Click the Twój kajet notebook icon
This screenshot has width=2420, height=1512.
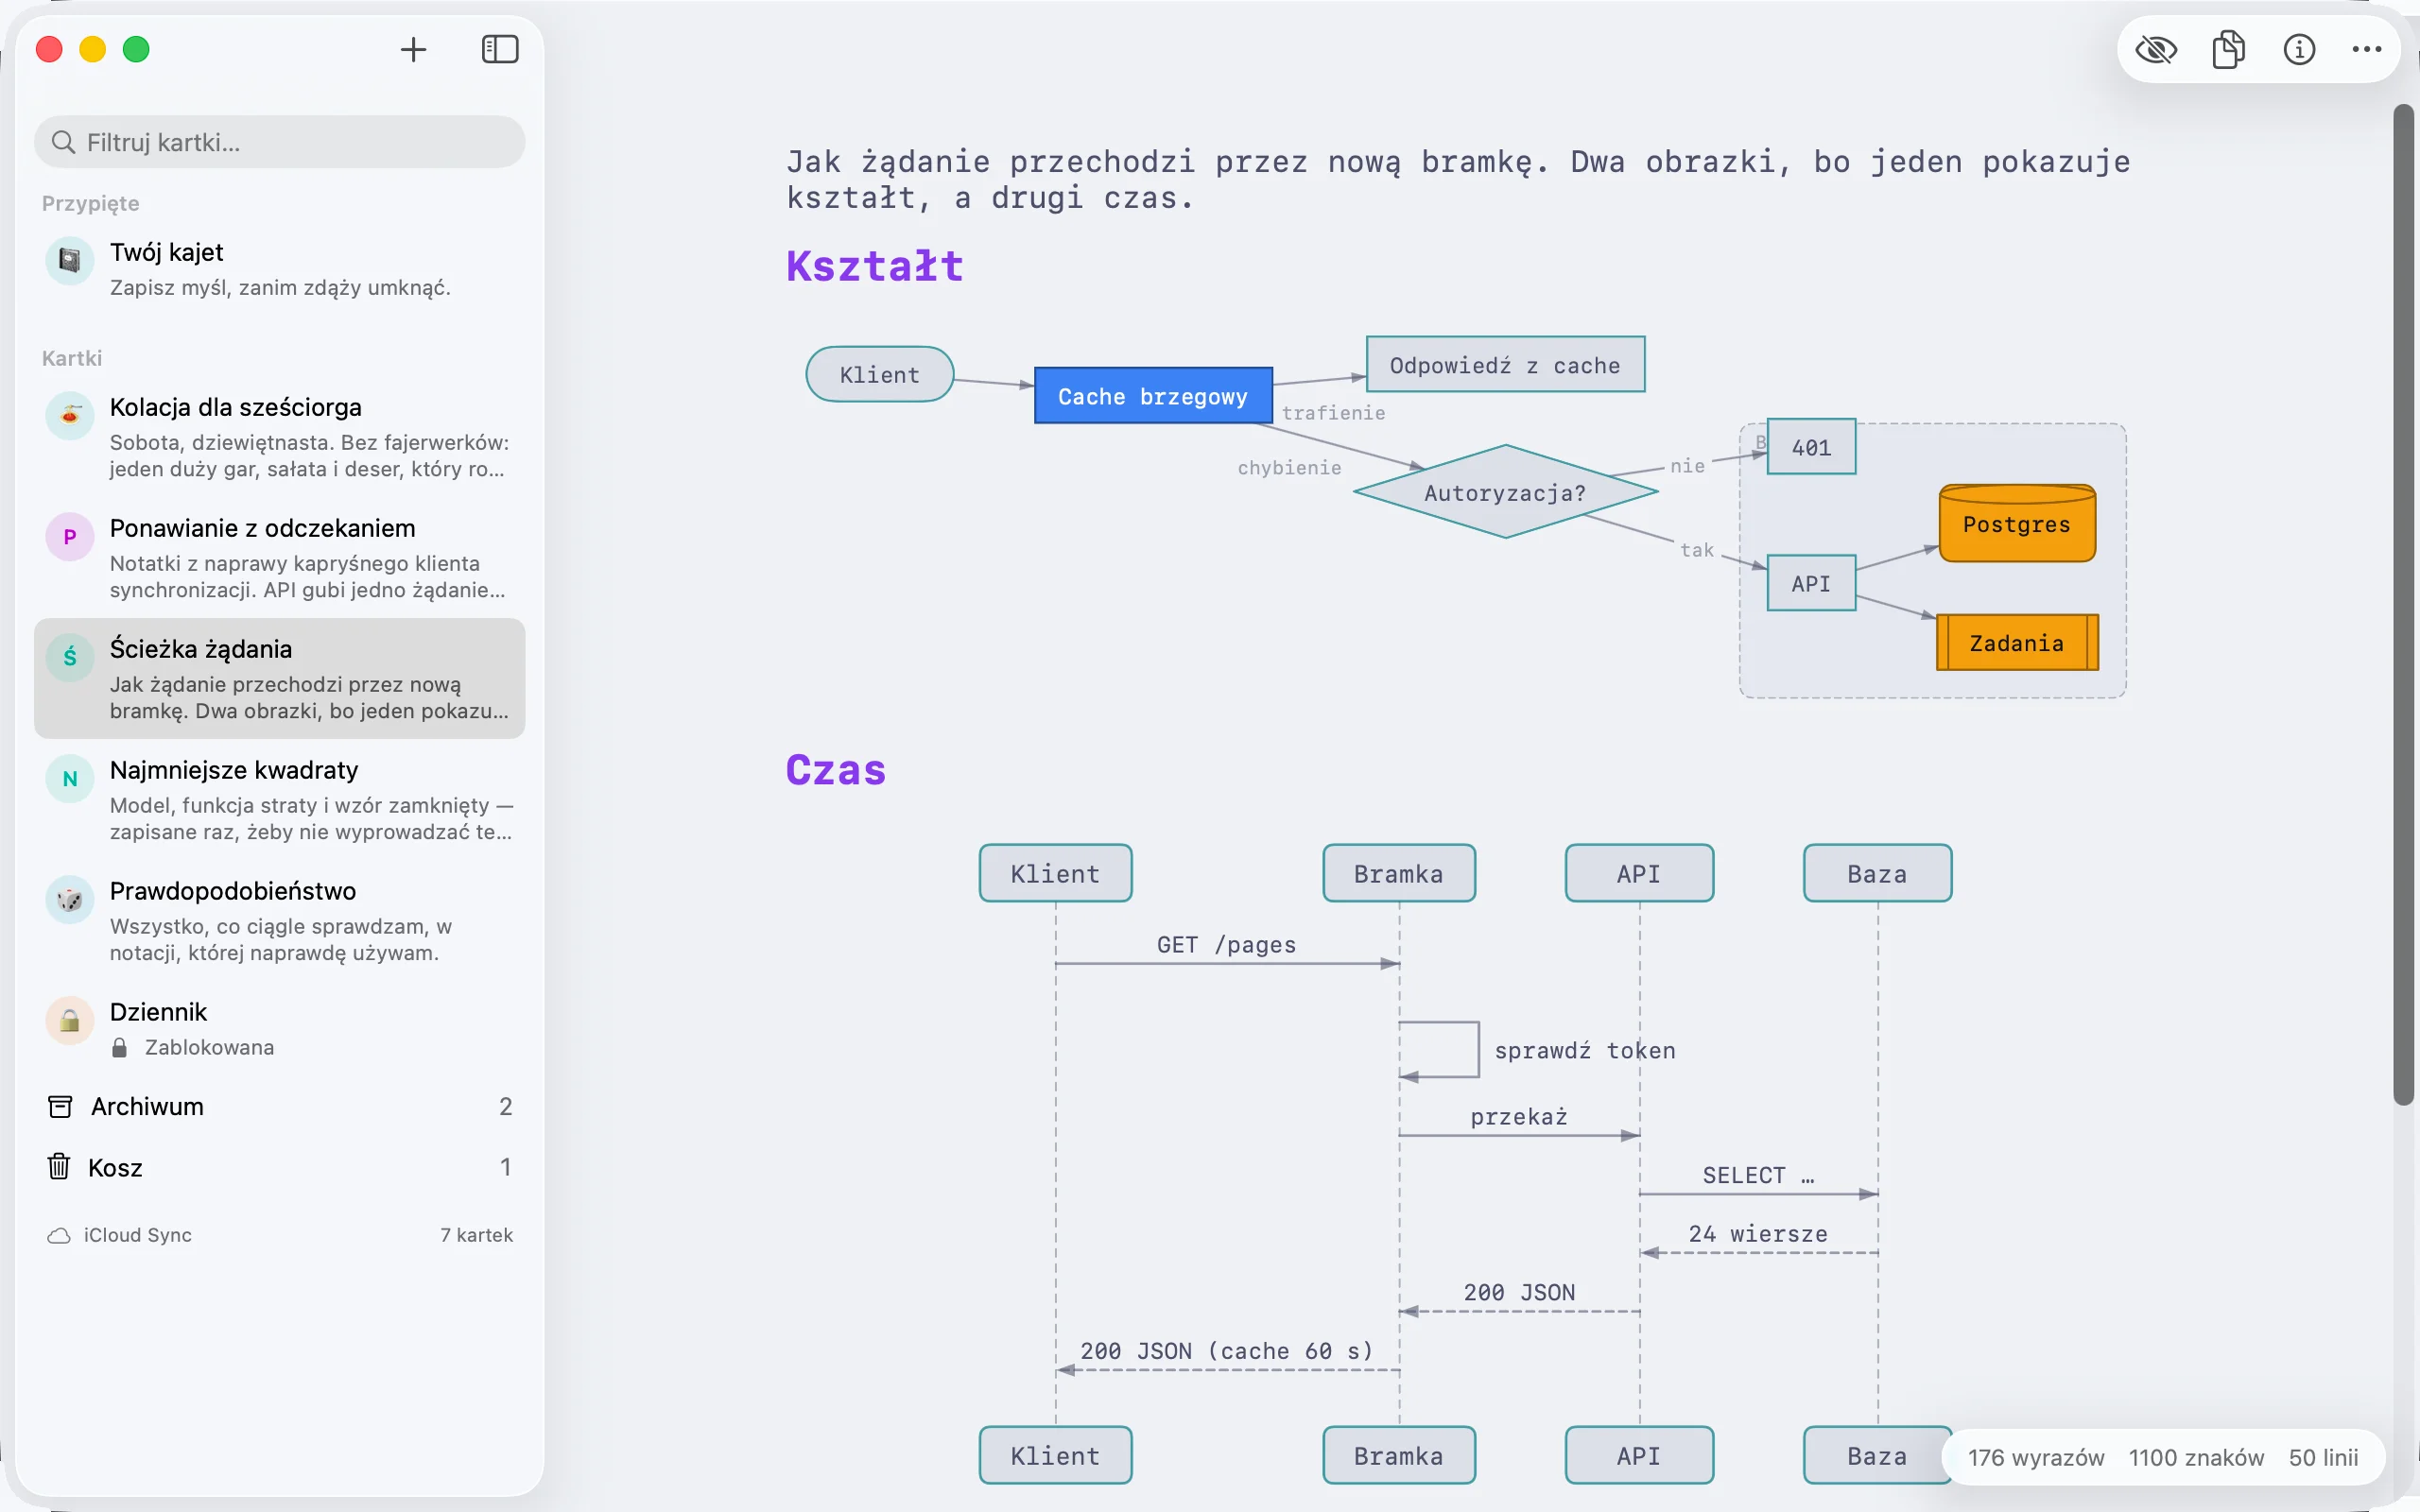tap(70, 261)
